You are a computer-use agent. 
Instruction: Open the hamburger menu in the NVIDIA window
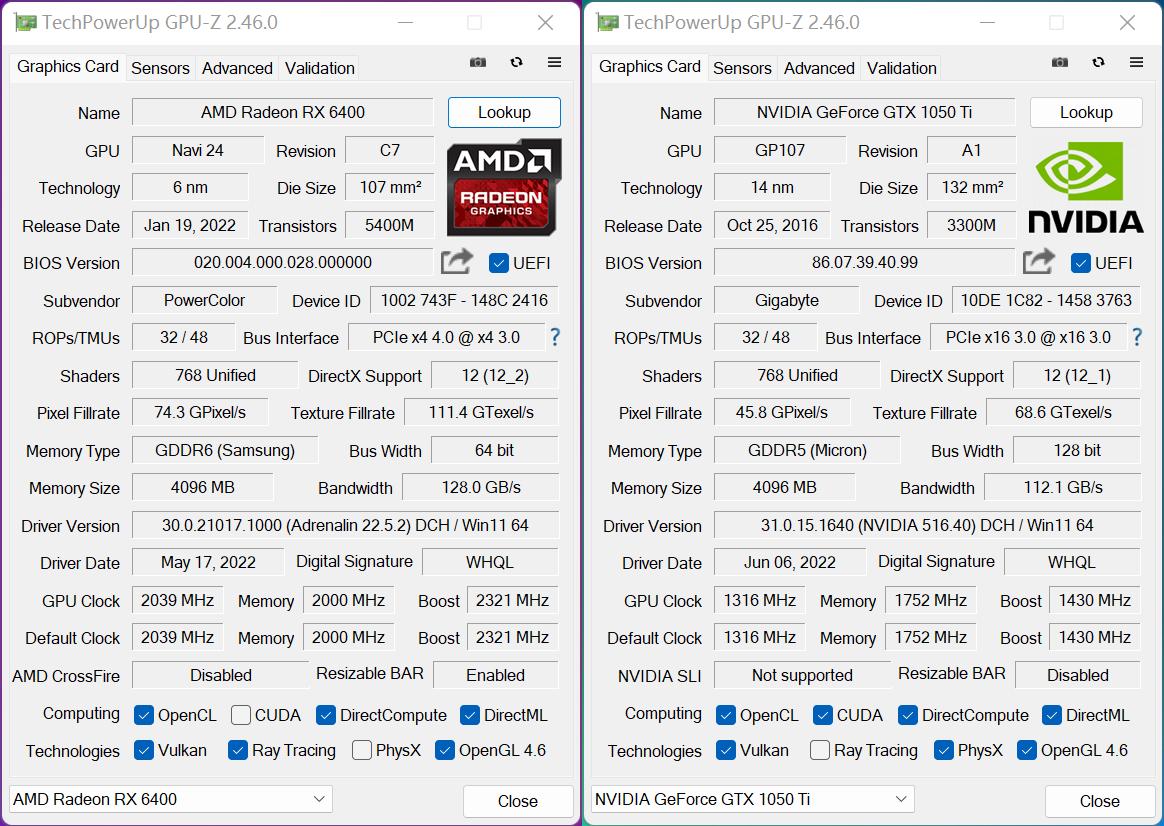(x=1137, y=62)
